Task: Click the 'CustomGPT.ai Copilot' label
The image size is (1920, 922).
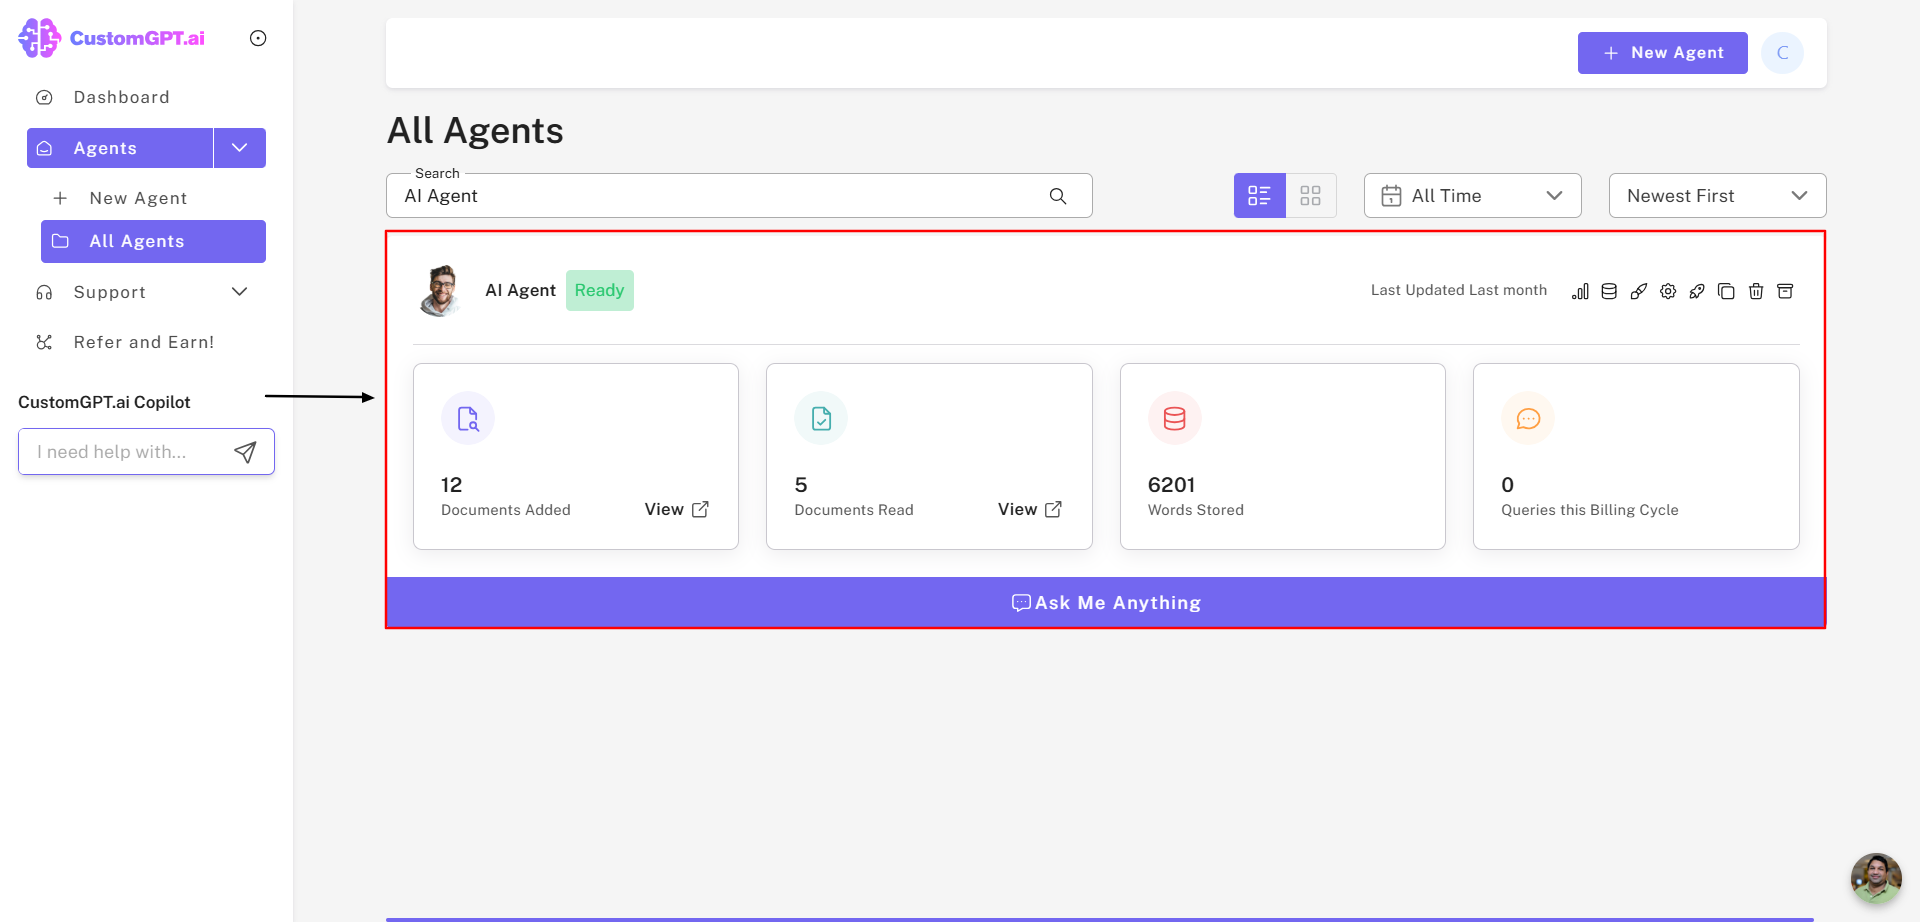Action: point(104,402)
